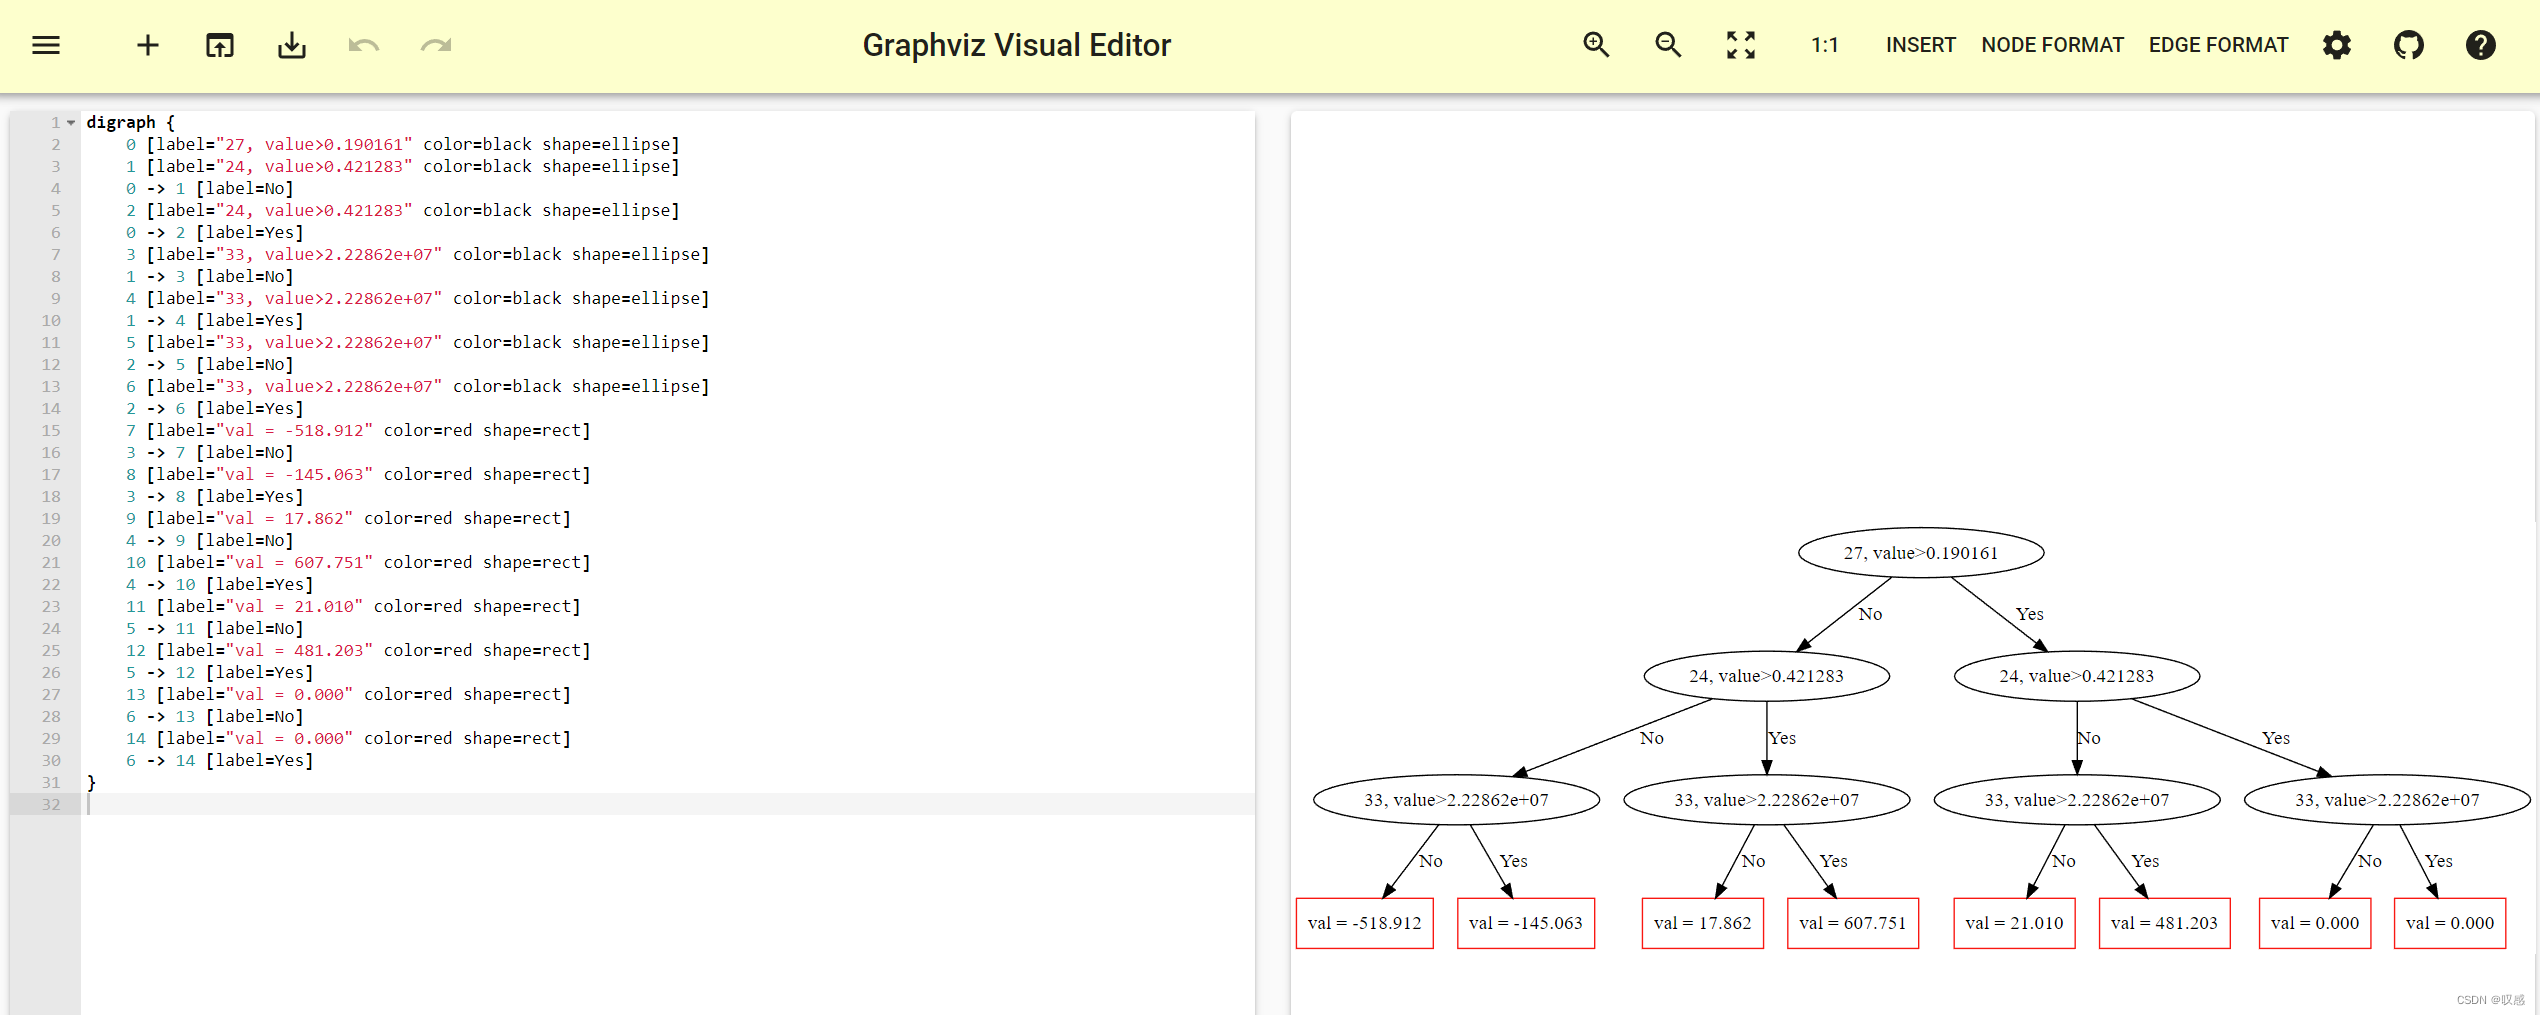Screen dimensions: 2540x1015
Task: Click code line with 'val = 607.751'
Action: [358, 562]
